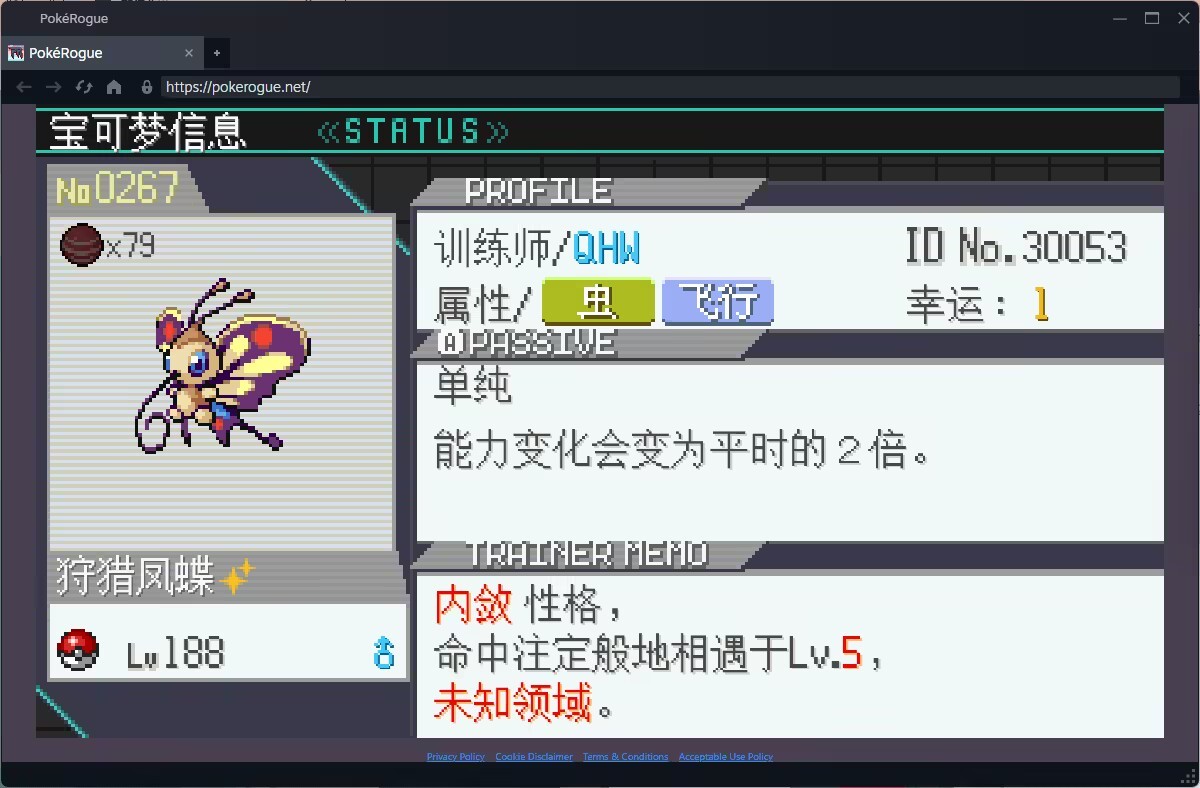This screenshot has height=788, width=1200.
Task: Click the shiny sparkle star icon
Action: click(x=237, y=576)
